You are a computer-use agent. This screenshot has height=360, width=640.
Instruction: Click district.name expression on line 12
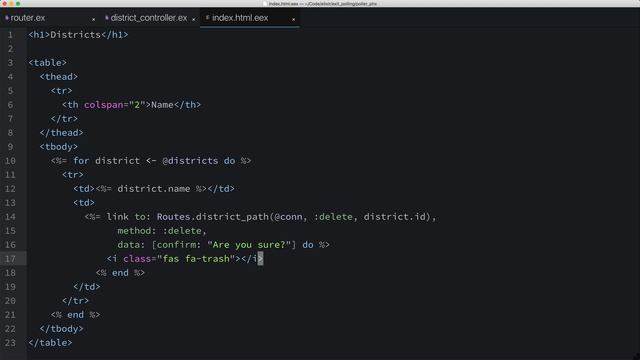pyautogui.click(x=153, y=189)
